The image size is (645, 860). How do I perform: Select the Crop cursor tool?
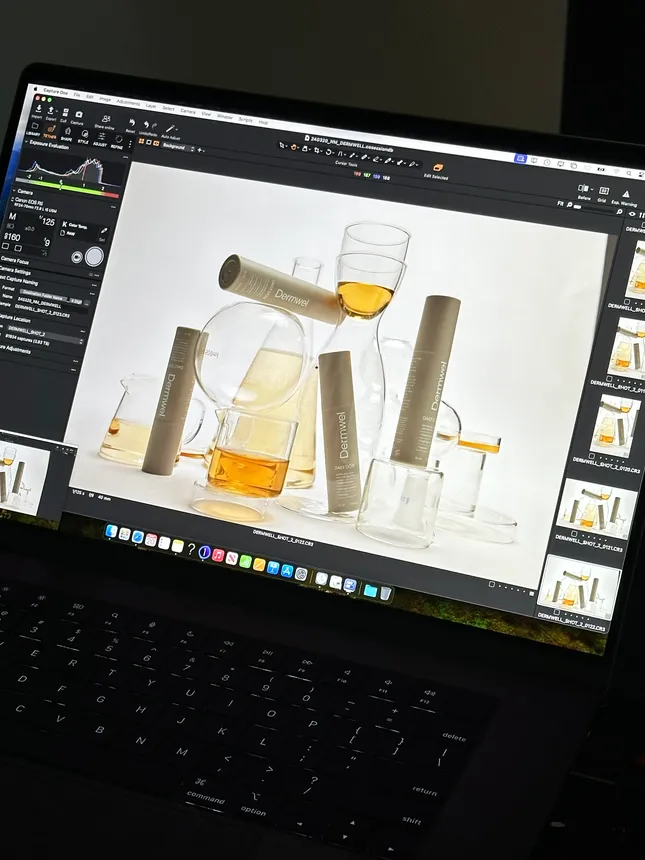coord(316,150)
